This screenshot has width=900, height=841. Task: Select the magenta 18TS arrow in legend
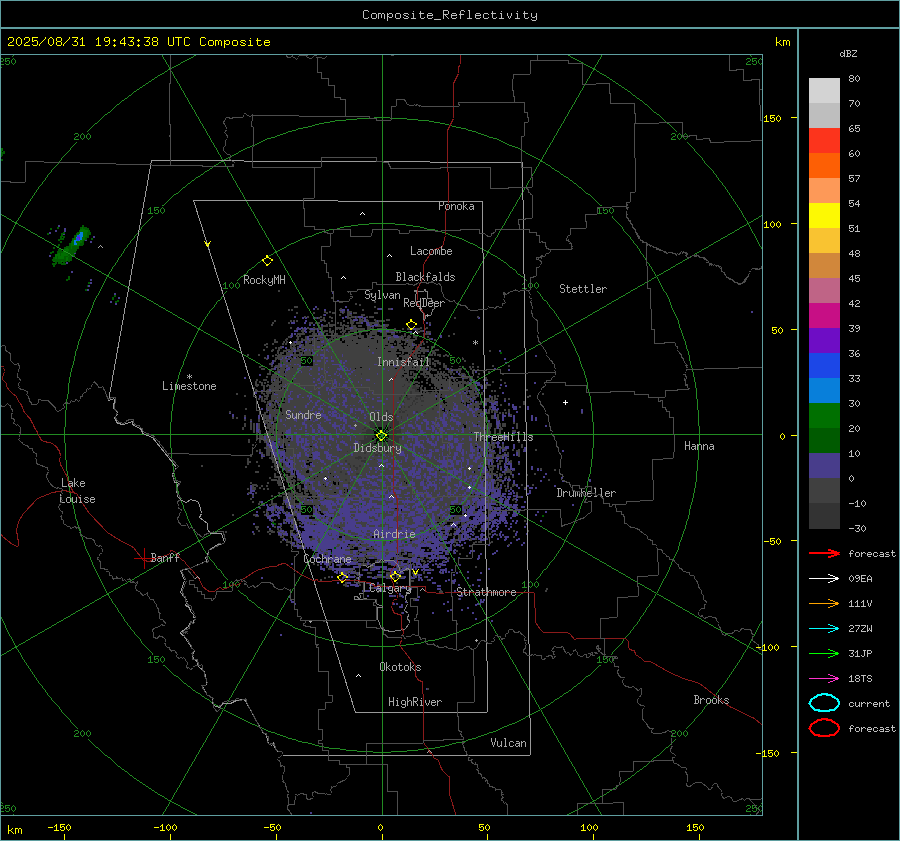click(824, 679)
